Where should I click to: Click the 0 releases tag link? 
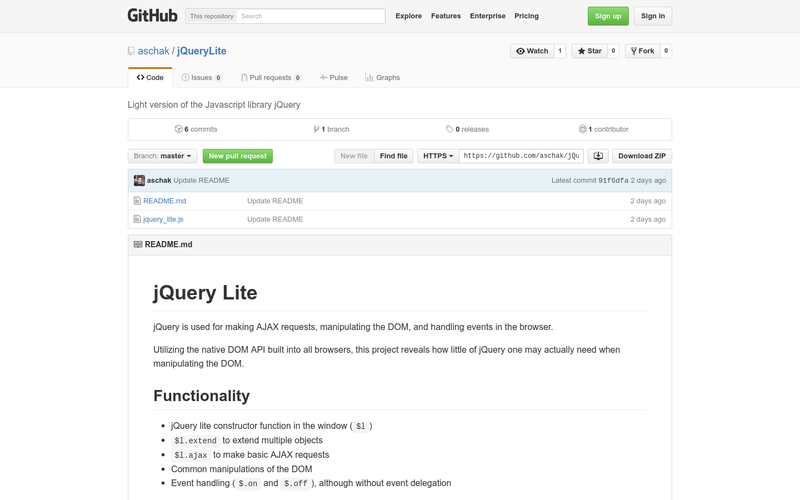[467, 129]
